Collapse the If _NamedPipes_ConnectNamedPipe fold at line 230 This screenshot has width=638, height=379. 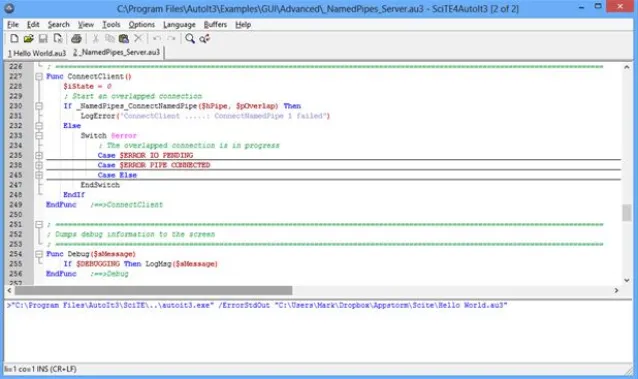click(39, 106)
